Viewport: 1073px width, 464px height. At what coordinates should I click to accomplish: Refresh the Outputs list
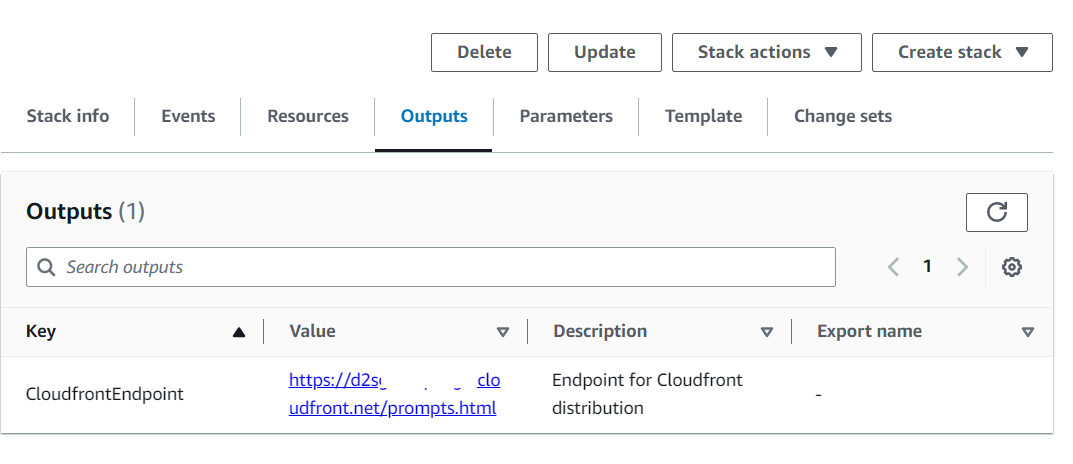tap(996, 212)
